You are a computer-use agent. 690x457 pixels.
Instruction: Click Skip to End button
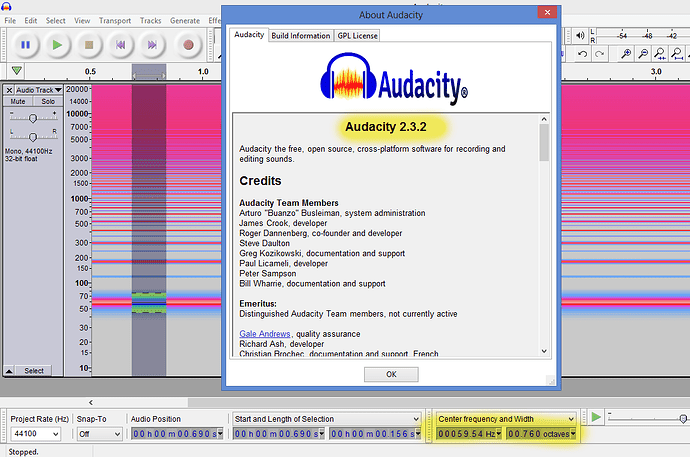[152, 45]
